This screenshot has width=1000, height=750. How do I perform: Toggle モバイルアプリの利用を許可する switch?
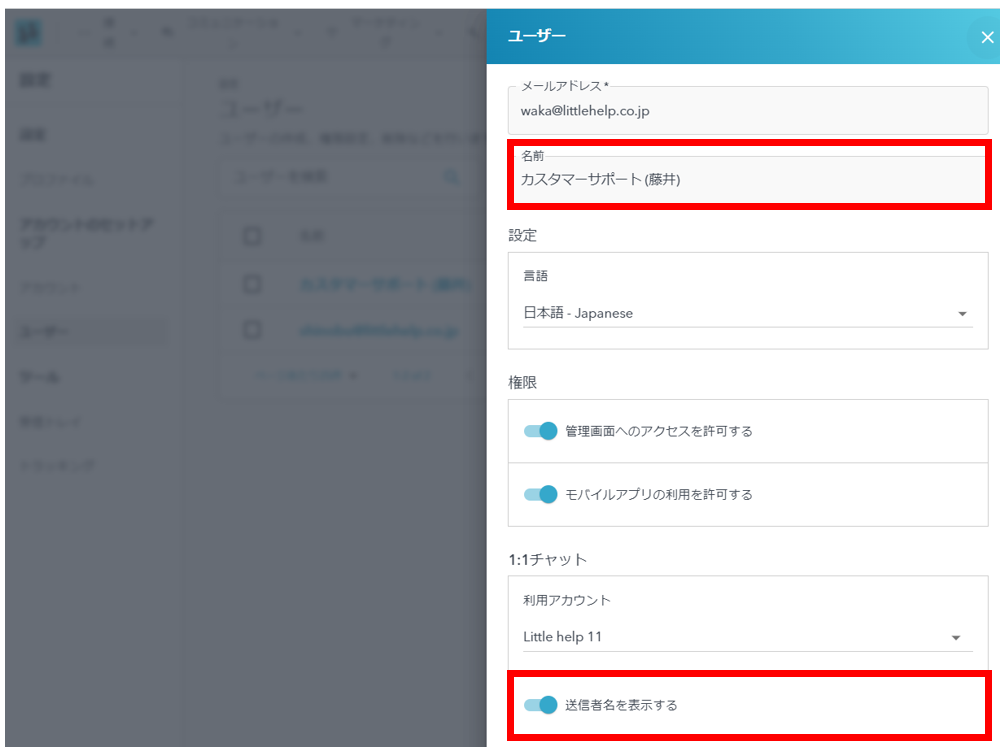[x=541, y=494]
